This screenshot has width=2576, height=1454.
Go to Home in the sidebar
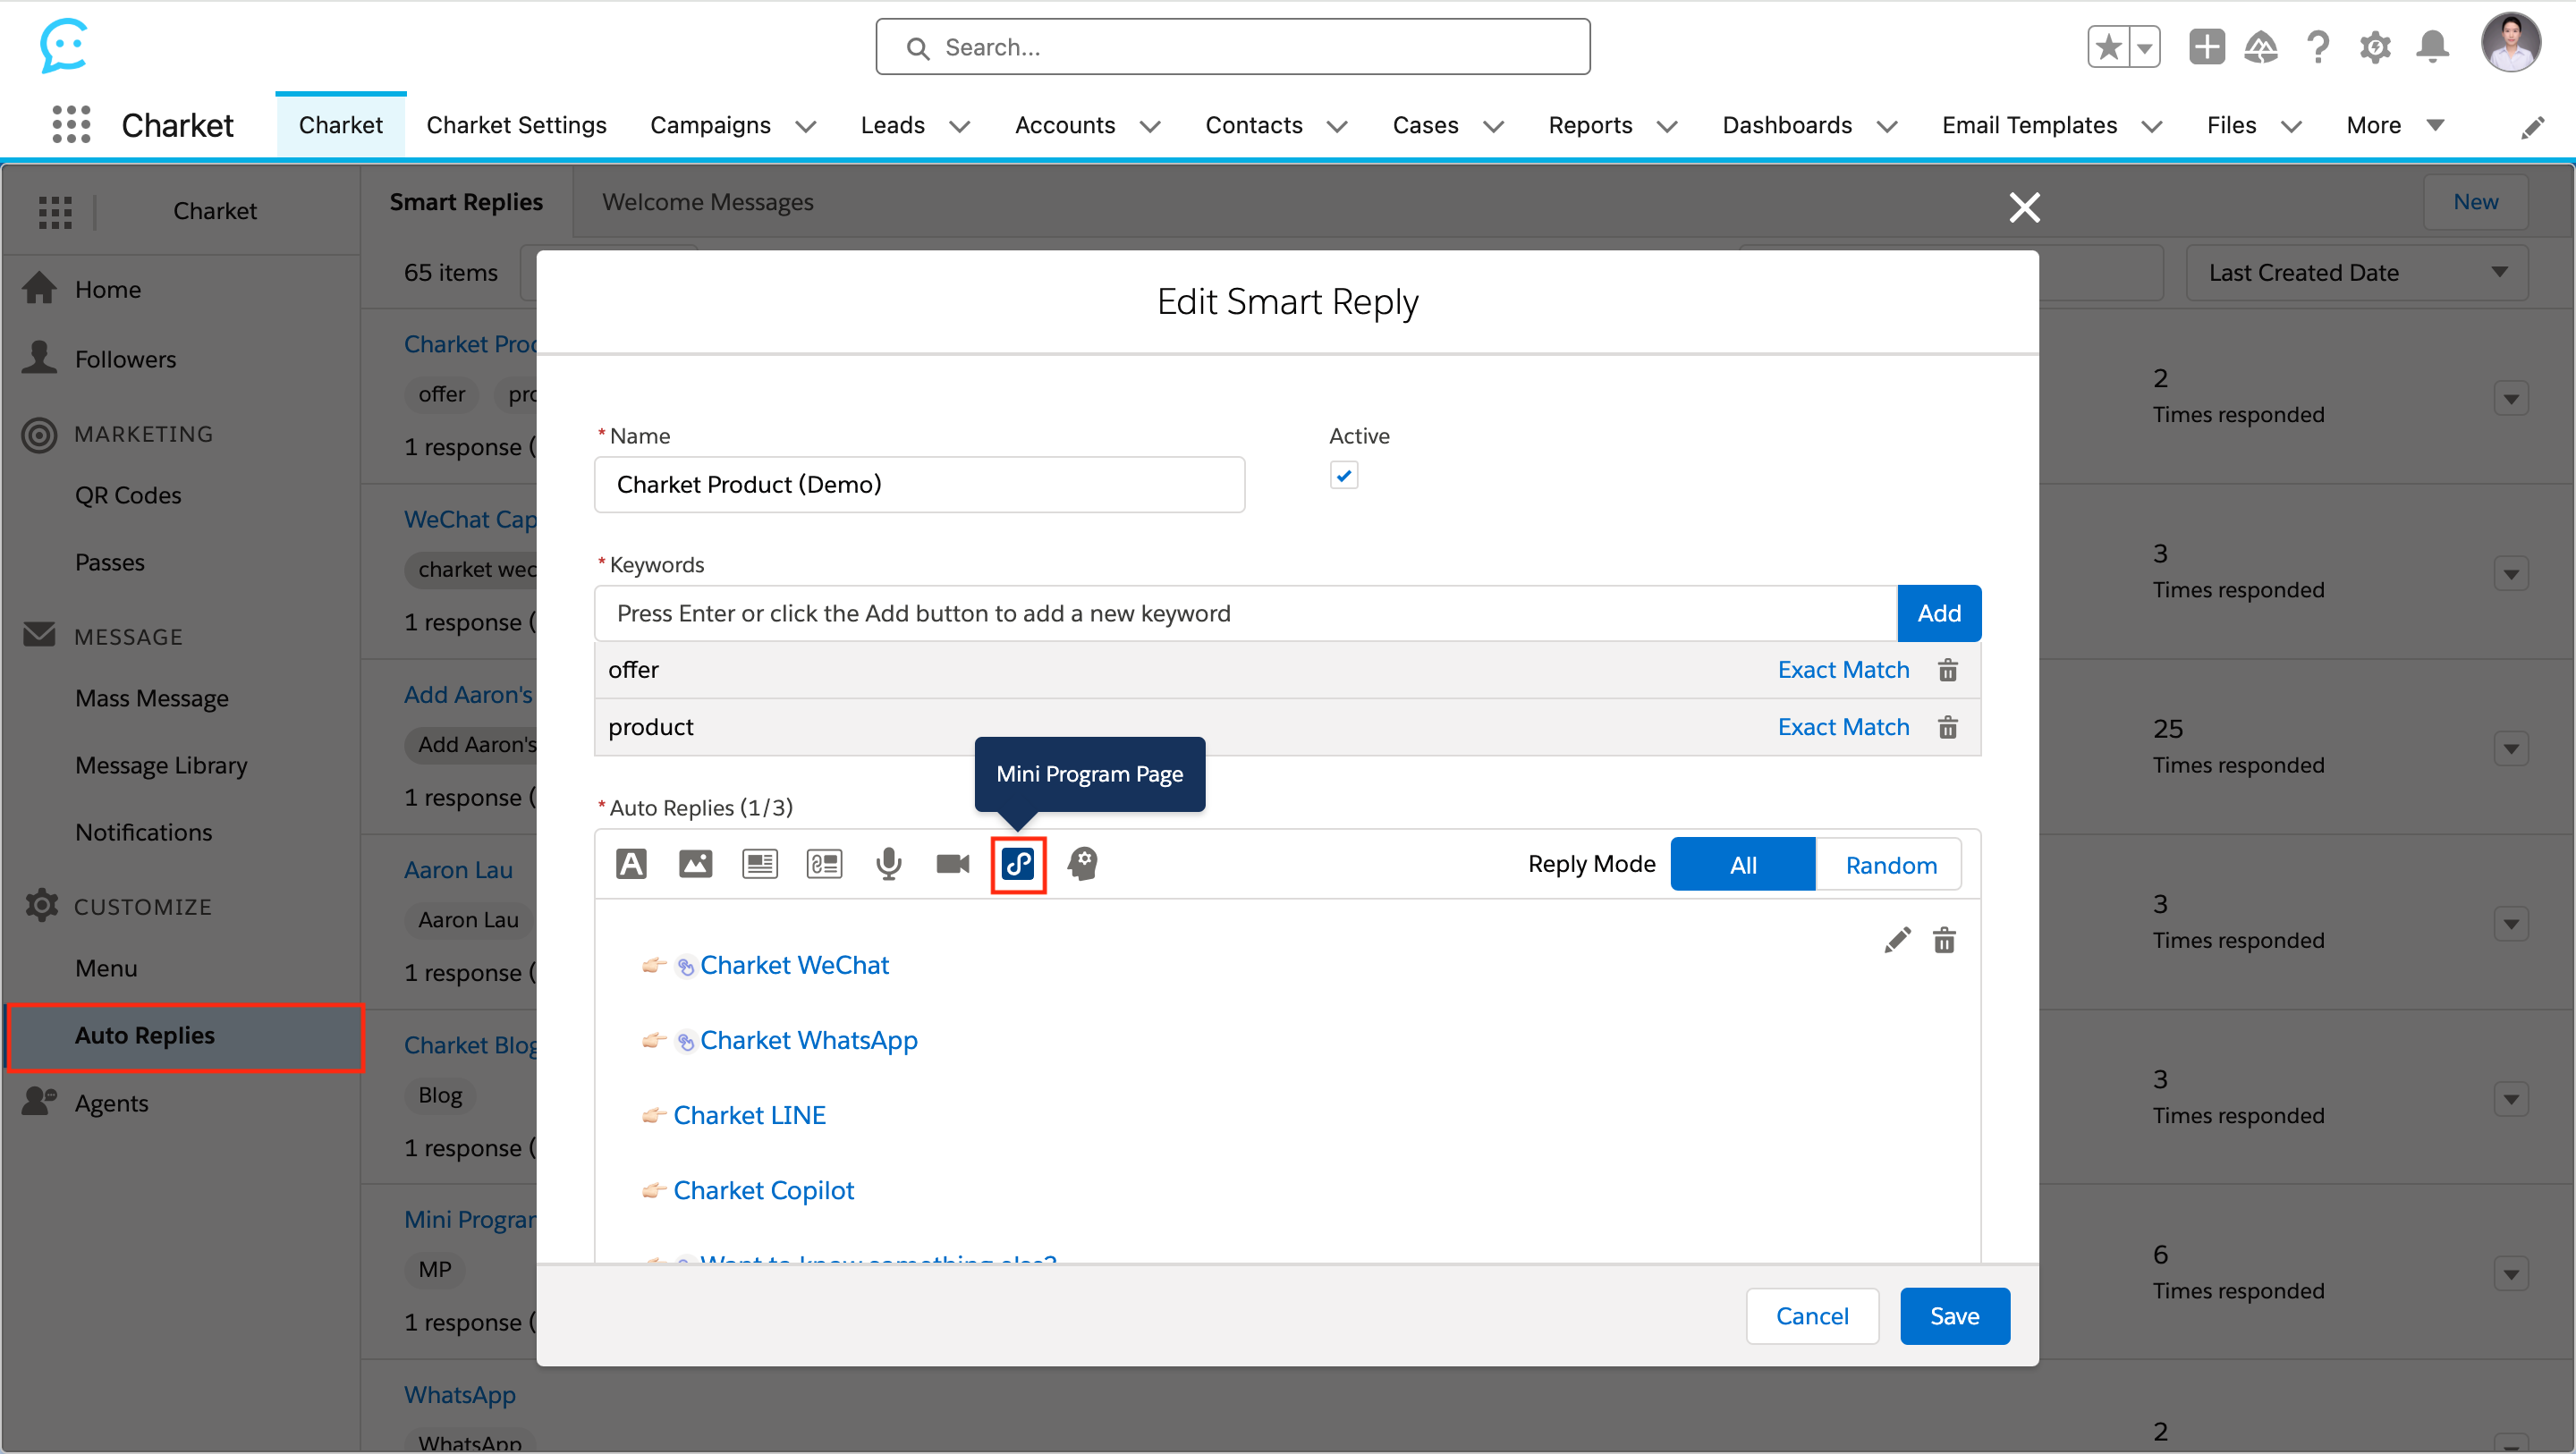[x=108, y=289]
